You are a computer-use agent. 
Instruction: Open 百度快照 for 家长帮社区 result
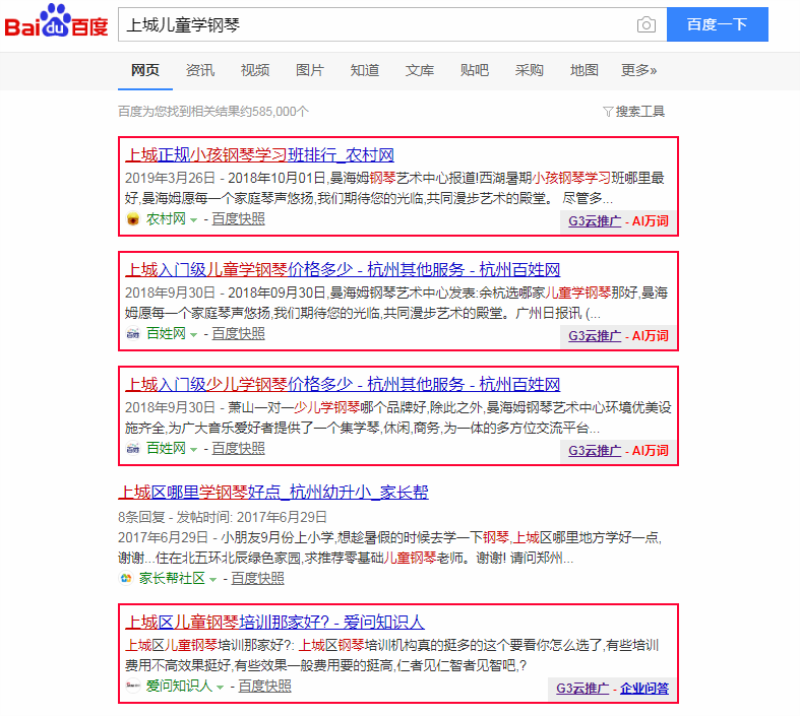(x=258, y=578)
